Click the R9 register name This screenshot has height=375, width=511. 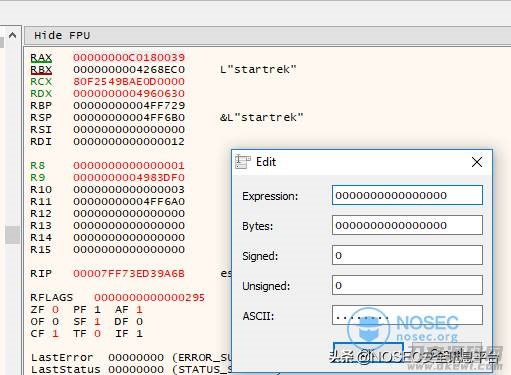click(37, 177)
